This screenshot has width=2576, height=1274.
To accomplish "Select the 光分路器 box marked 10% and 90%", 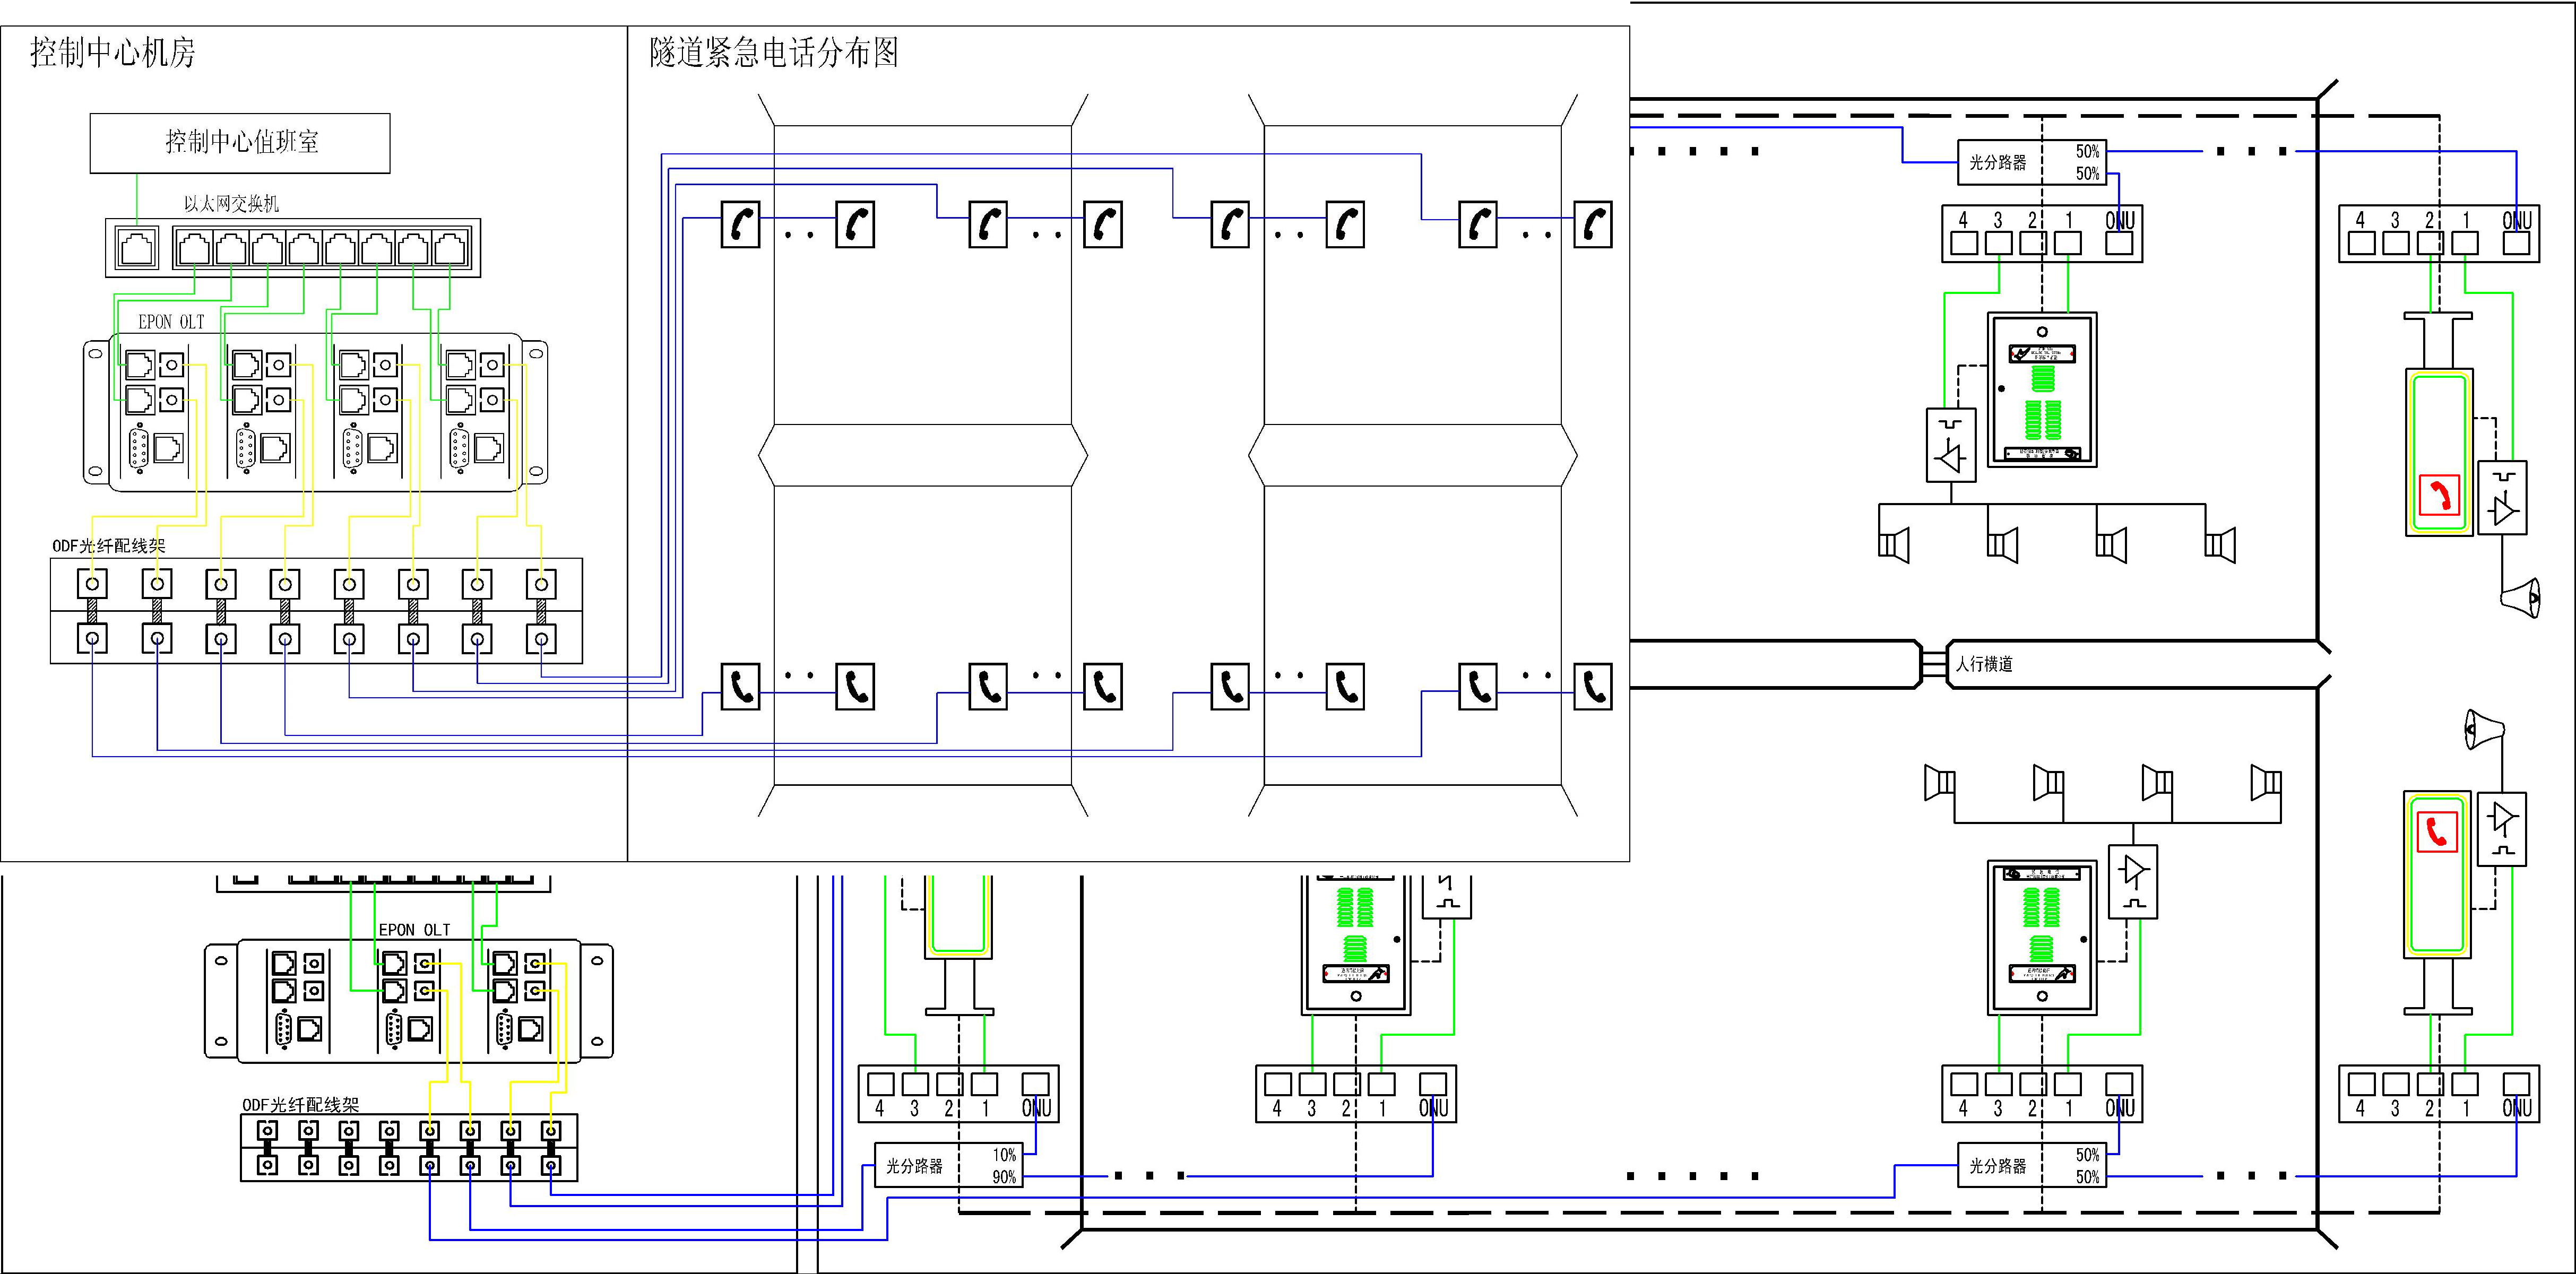I will click(948, 1166).
